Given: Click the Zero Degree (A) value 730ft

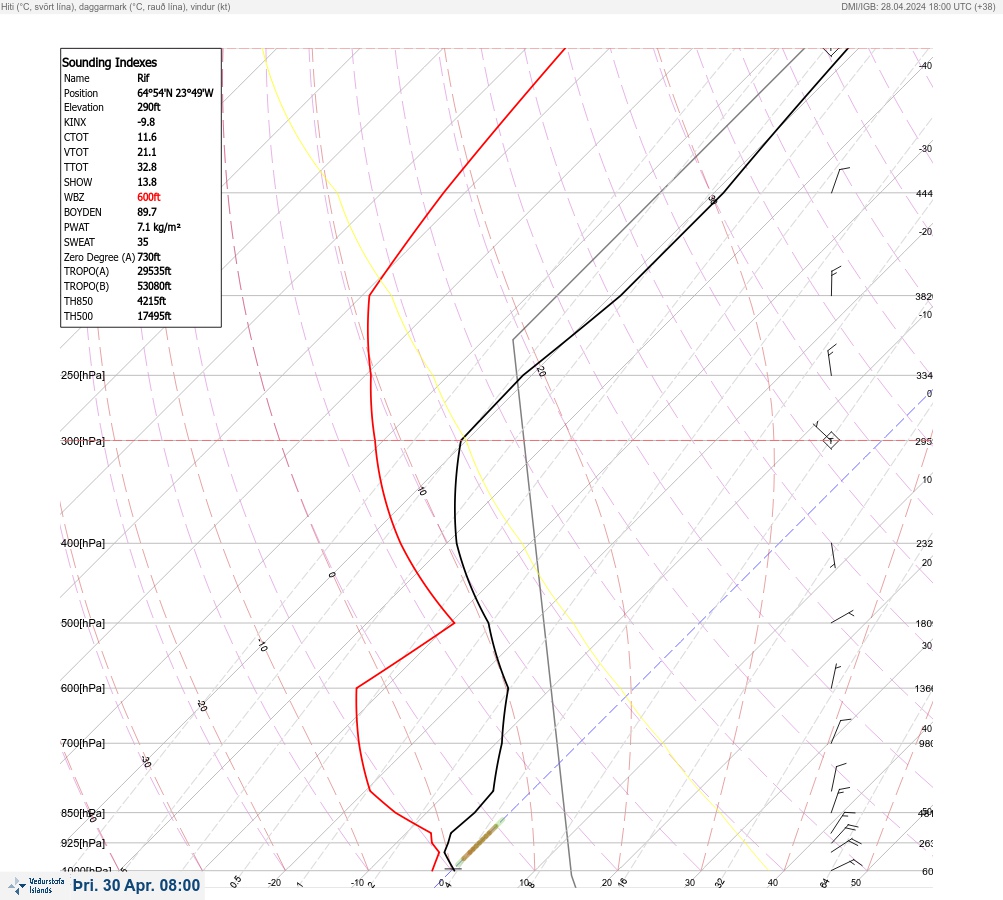Looking at the screenshot, I should 148,257.
